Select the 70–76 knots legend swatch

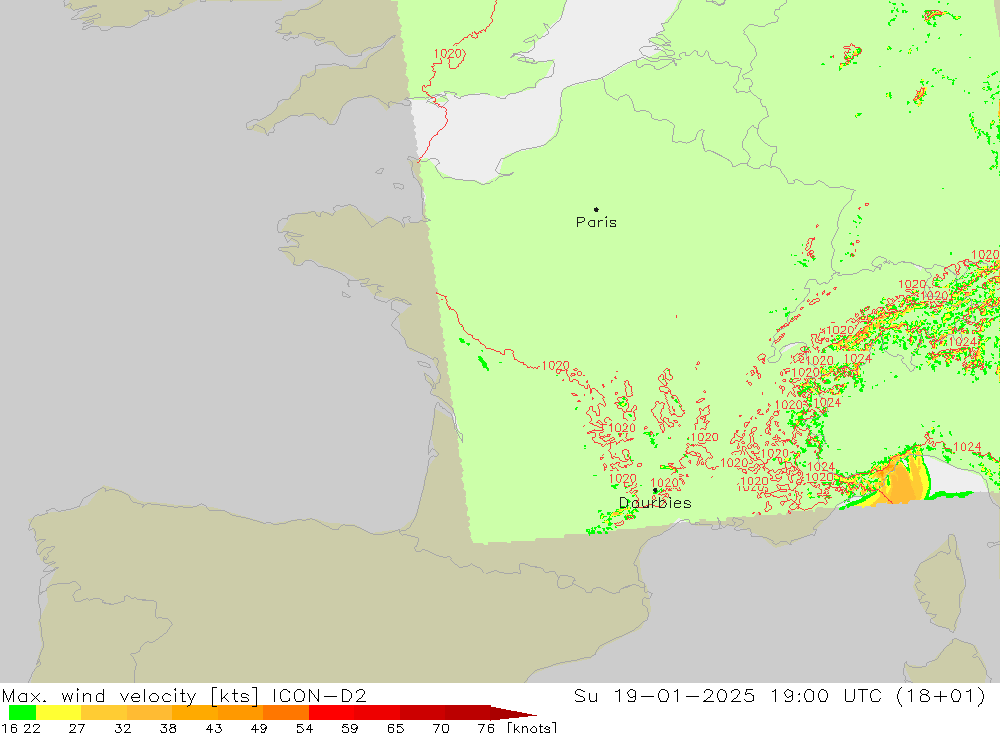467,713
